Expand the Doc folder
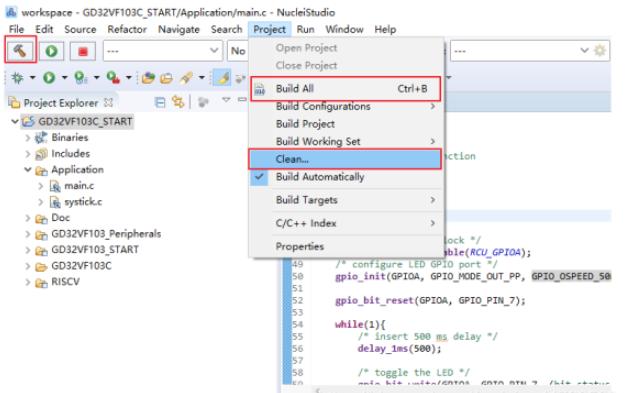Viewport: 630px width, 393px height. click(x=27, y=218)
